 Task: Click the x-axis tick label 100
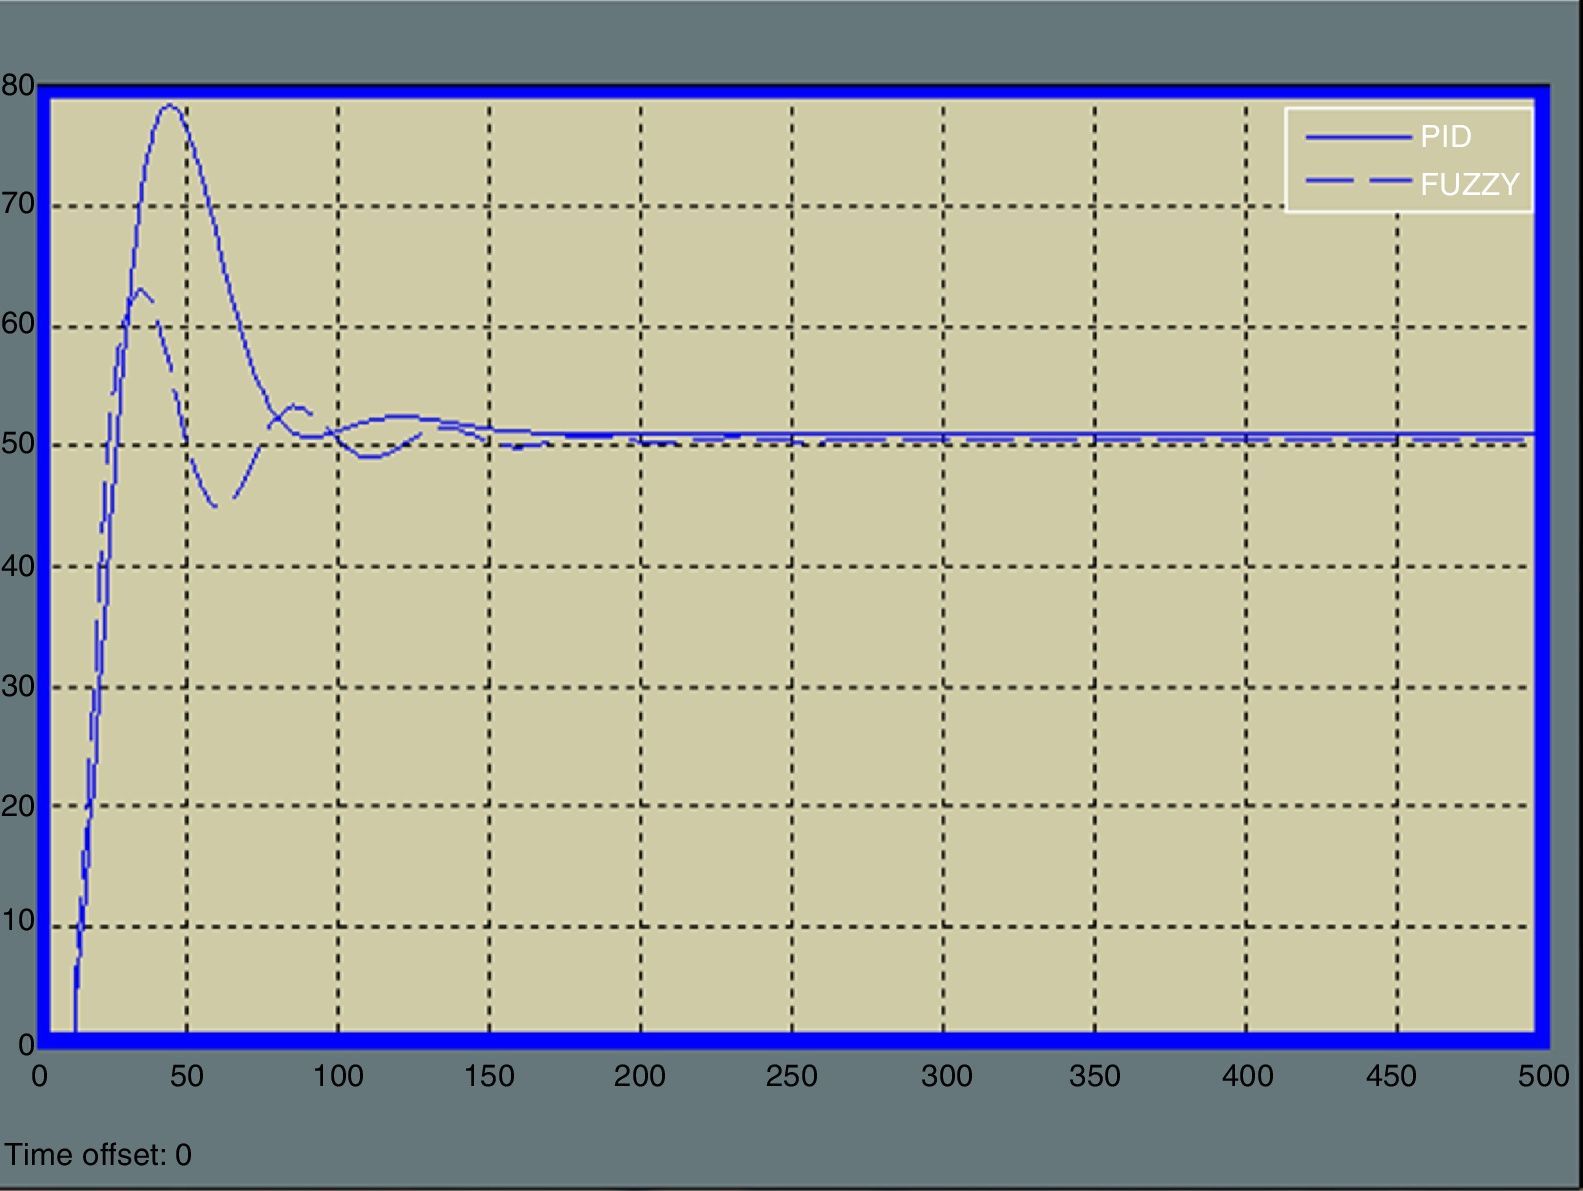click(x=338, y=1076)
